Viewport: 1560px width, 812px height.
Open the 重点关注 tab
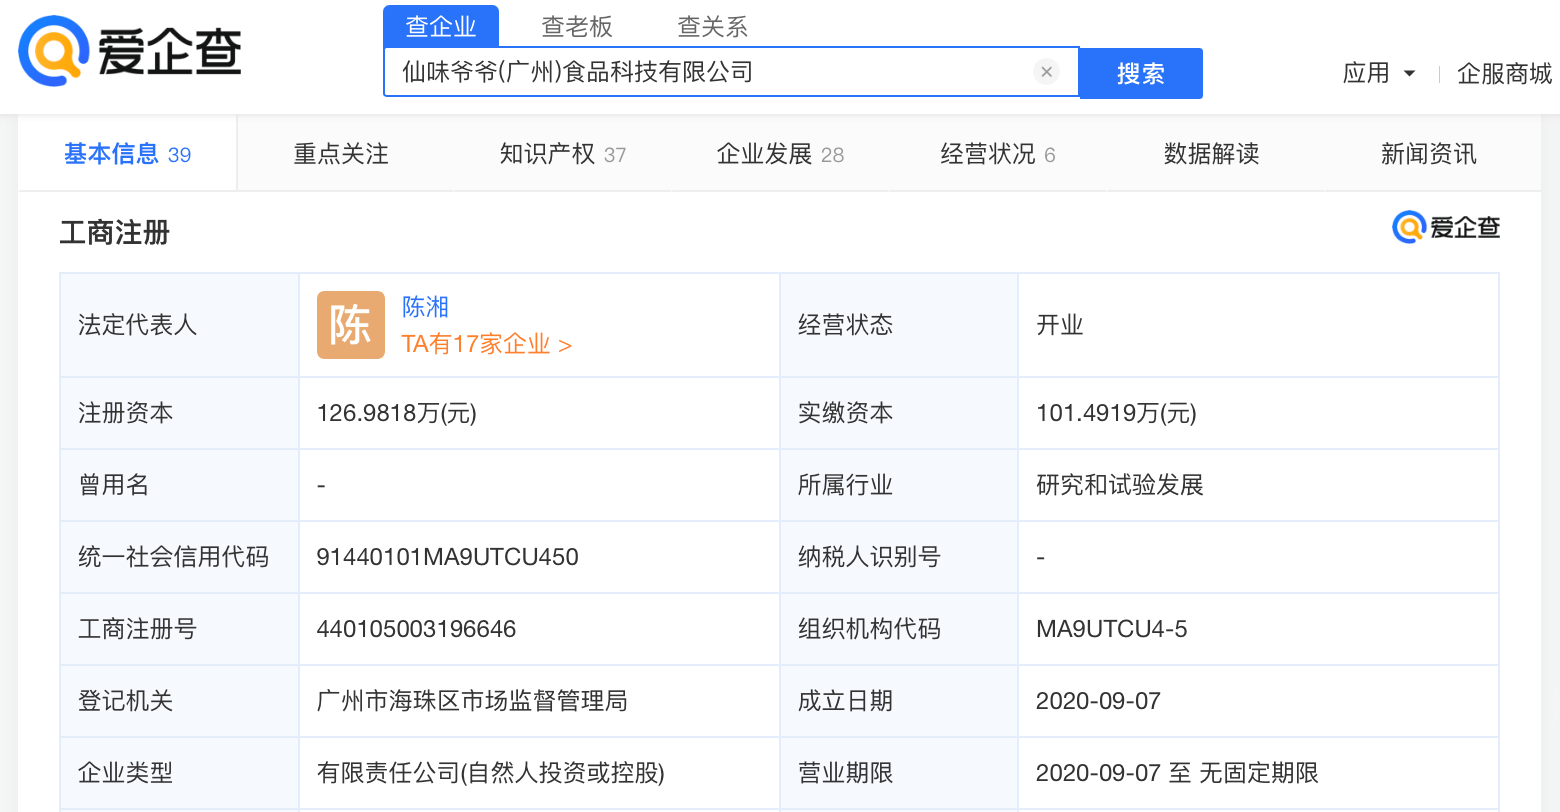pos(341,154)
